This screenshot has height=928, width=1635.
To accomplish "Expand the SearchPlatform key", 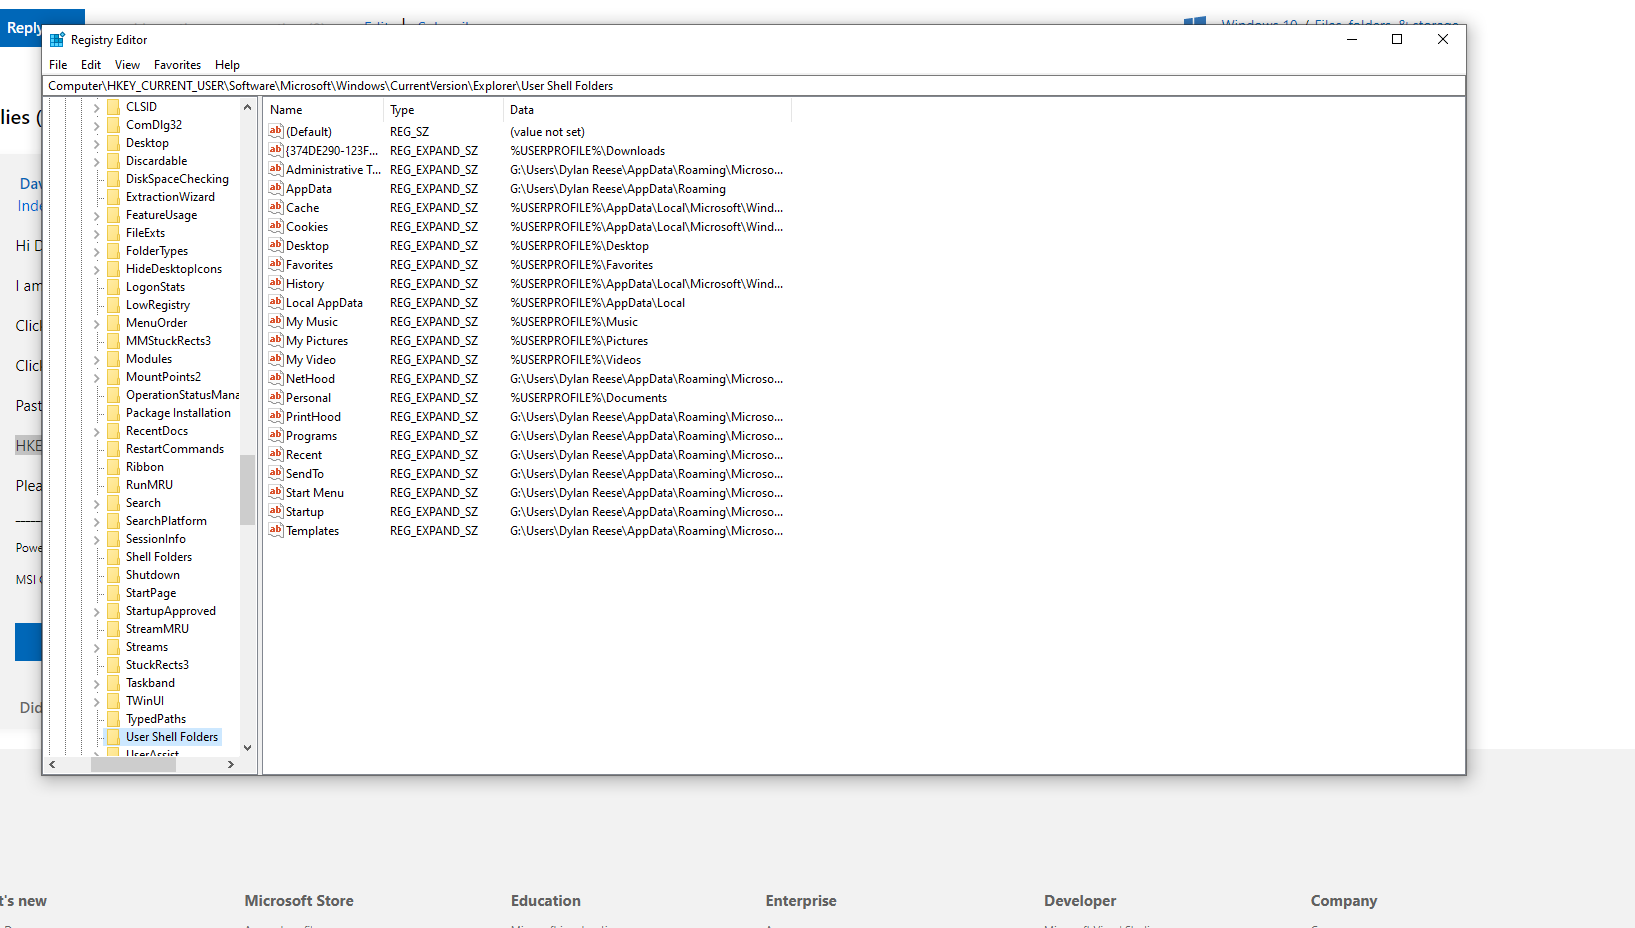I will click(x=97, y=521).
